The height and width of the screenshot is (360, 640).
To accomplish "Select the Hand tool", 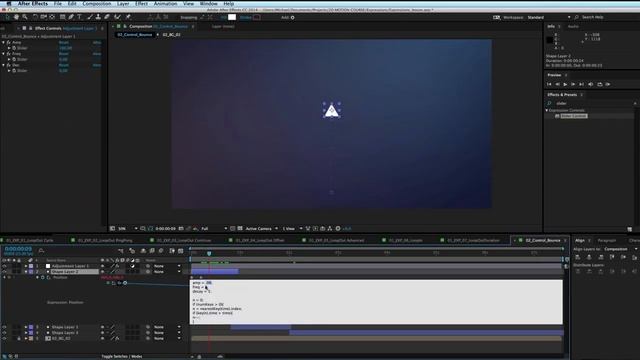I will (x=16, y=17).
